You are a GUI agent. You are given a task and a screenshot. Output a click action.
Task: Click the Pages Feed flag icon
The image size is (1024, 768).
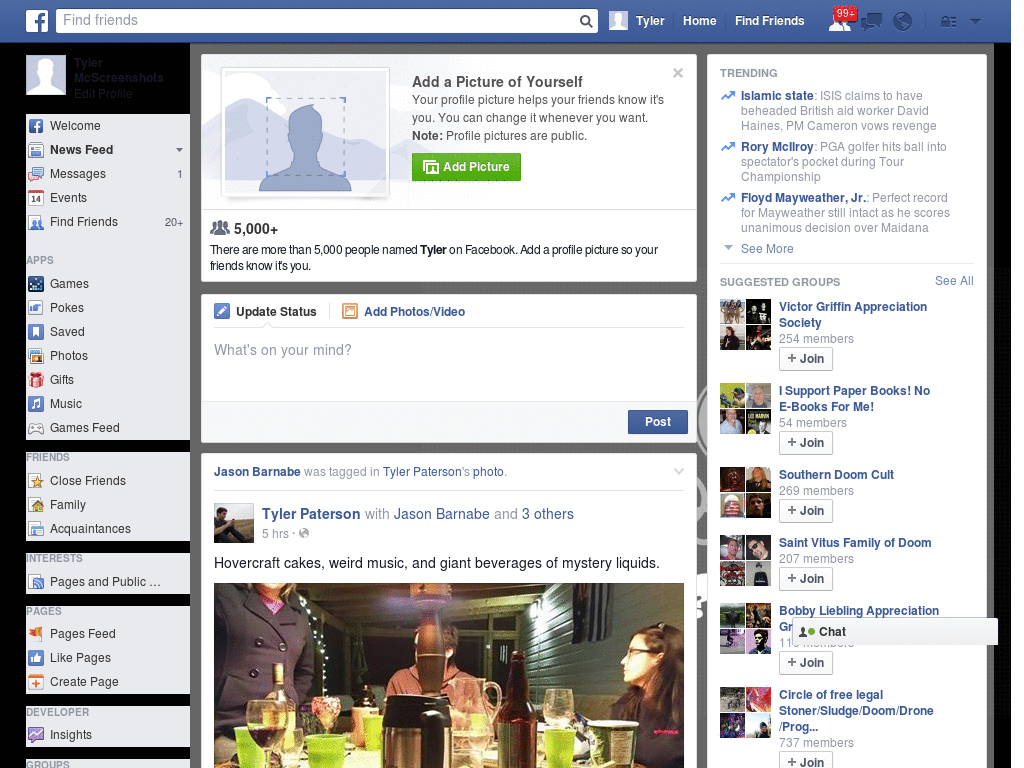pyautogui.click(x=36, y=633)
